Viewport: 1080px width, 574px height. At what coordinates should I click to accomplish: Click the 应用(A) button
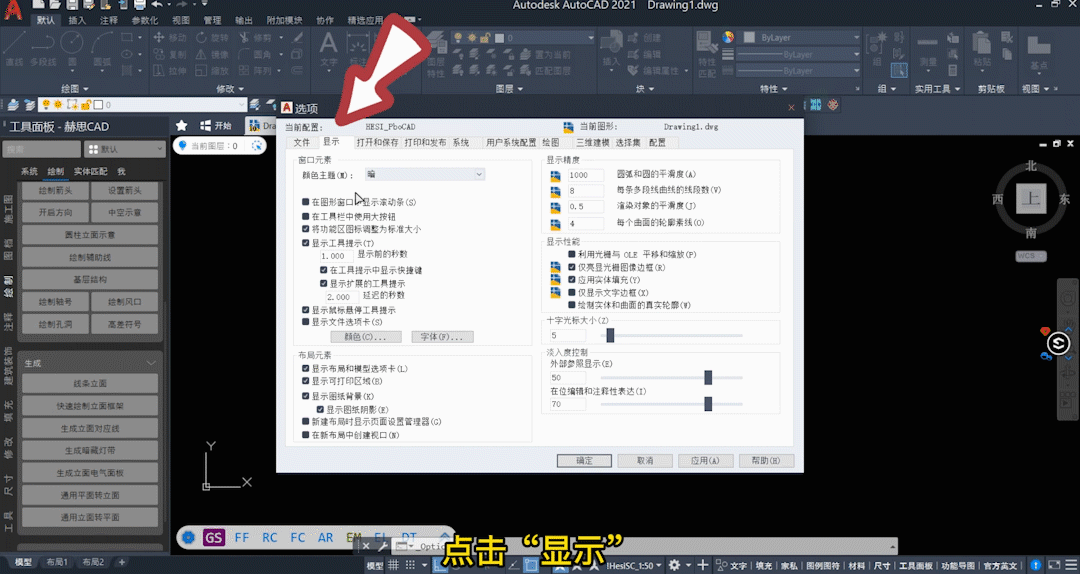coord(705,460)
